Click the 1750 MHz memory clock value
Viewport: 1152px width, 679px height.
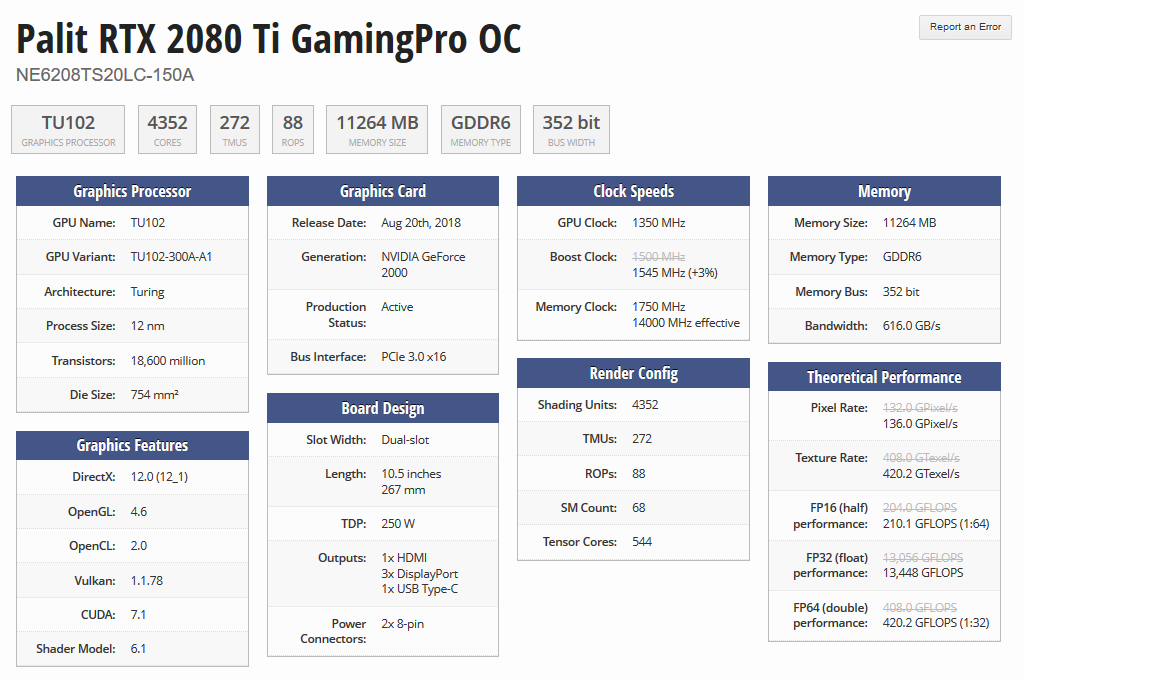(x=658, y=306)
